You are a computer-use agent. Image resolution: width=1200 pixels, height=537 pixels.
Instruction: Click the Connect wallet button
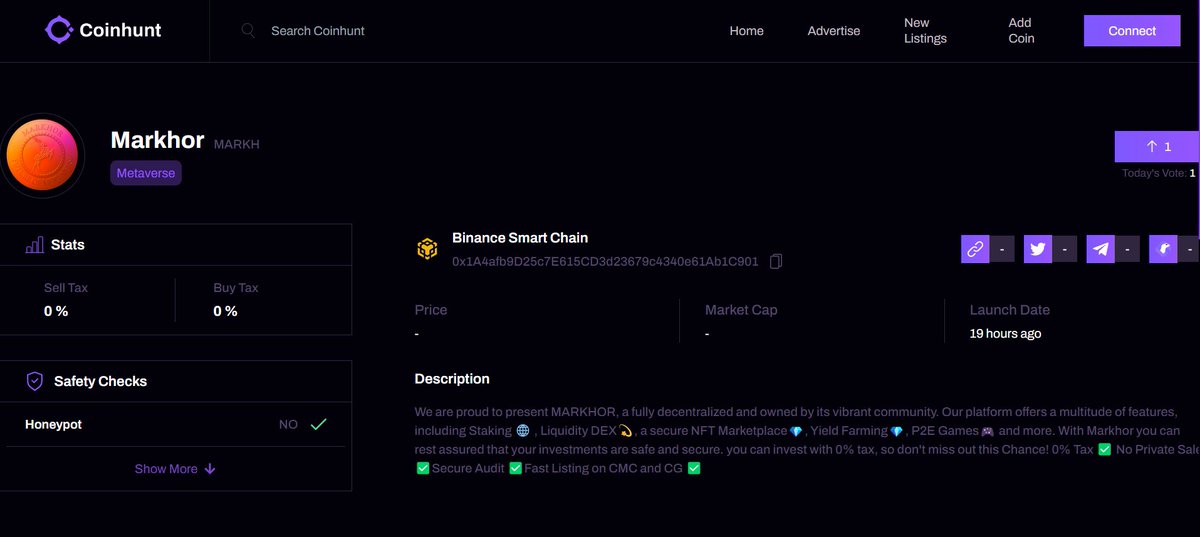click(x=1132, y=31)
